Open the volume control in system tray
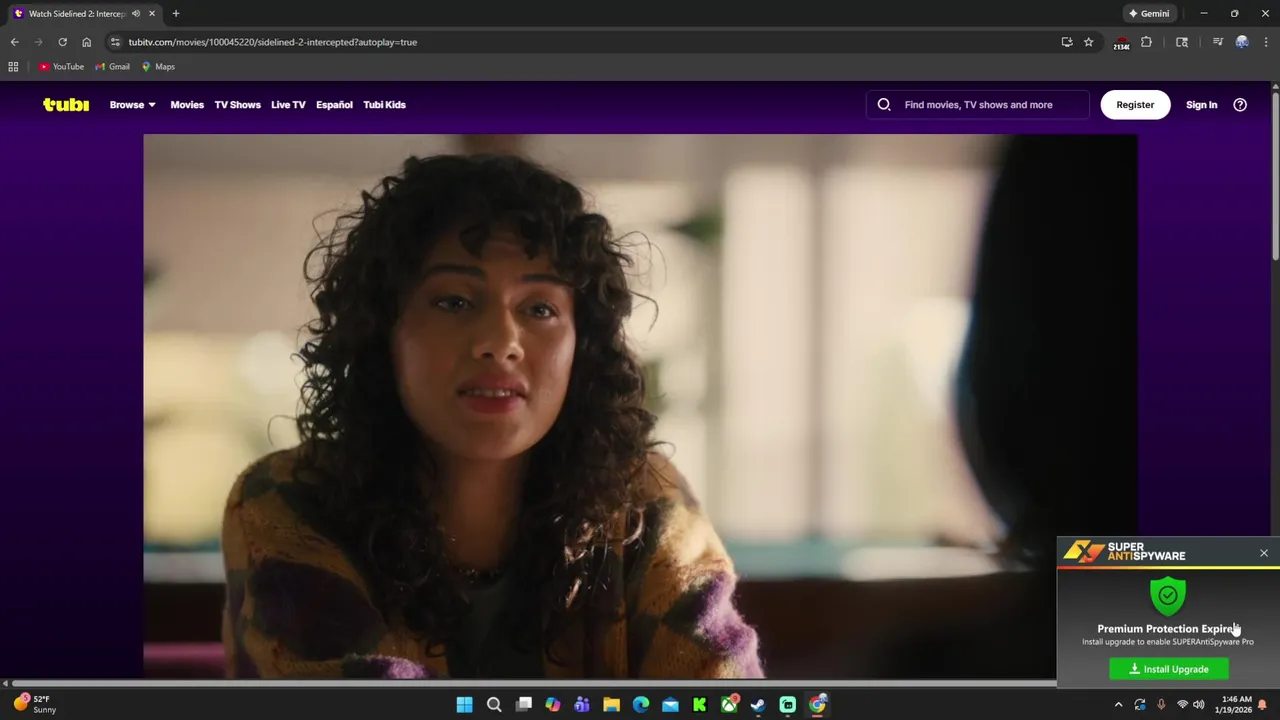 point(1198,705)
